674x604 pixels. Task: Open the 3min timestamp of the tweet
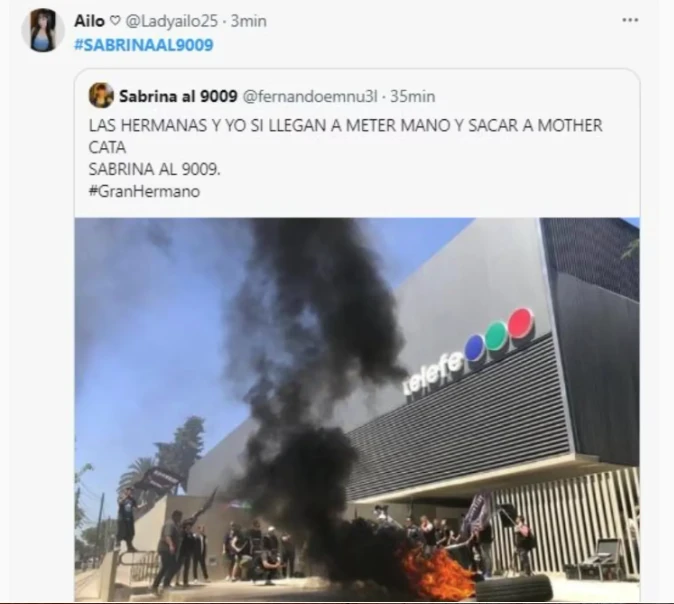coord(248,21)
